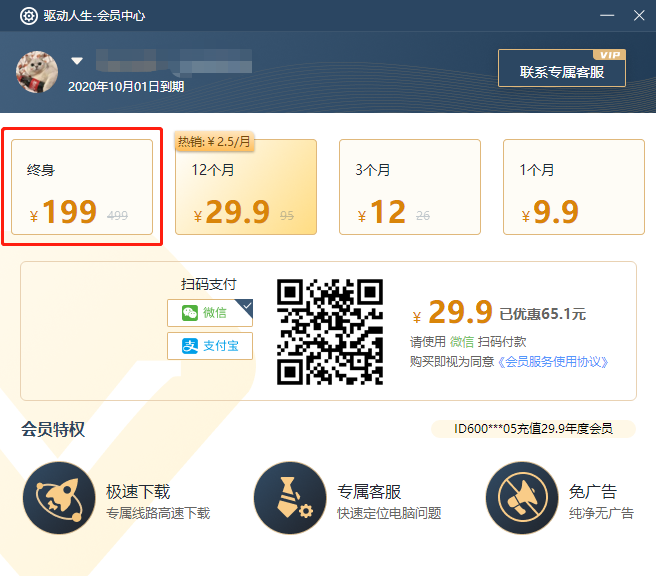Image resolution: width=656 pixels, height=576 pixels.
Task: Minimize the 会员中心 window
Action: point(607,16)
